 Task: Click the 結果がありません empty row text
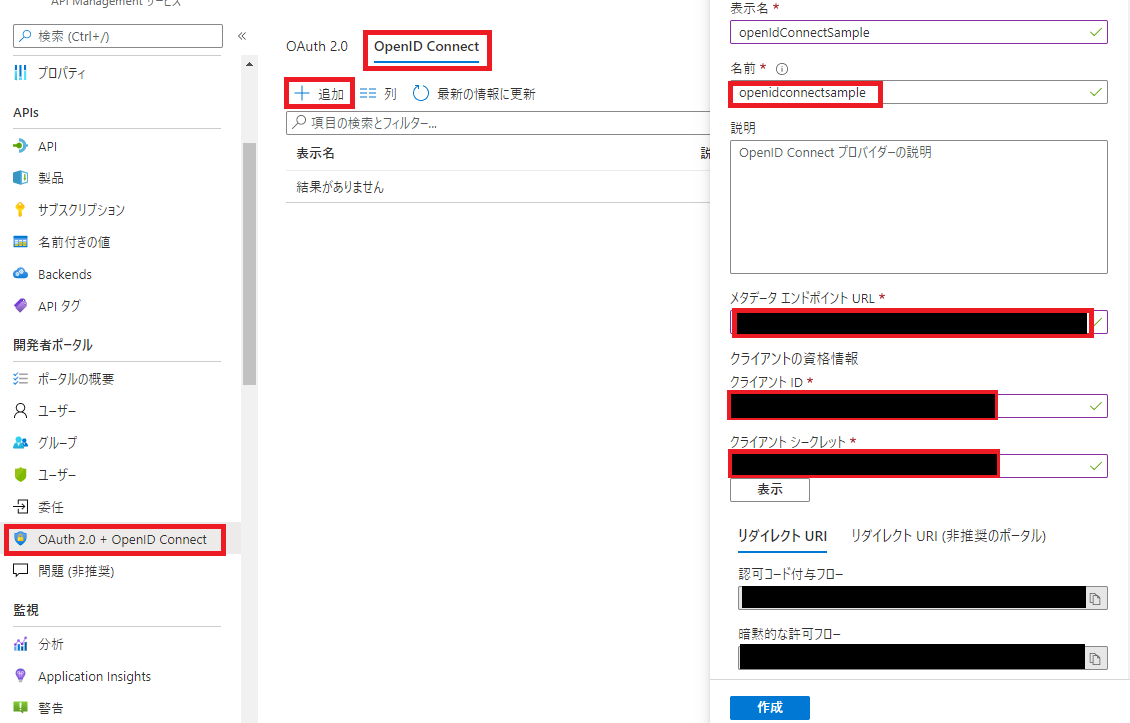click(x=340, y=187)
